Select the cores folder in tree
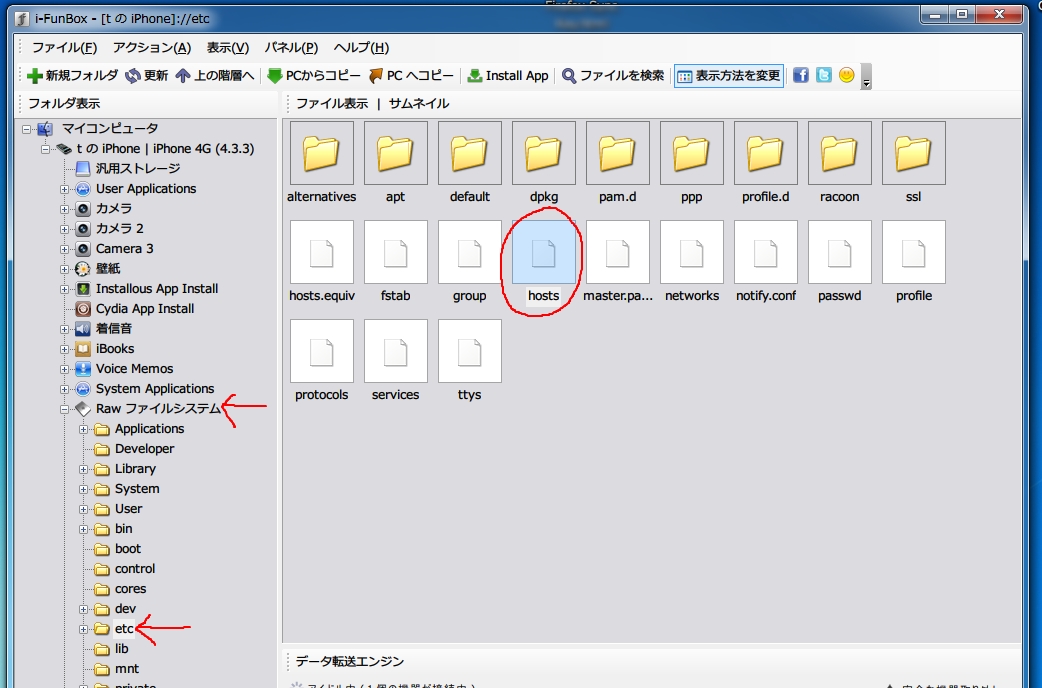This screenshot has height=688, width=1042. point(130,589)
